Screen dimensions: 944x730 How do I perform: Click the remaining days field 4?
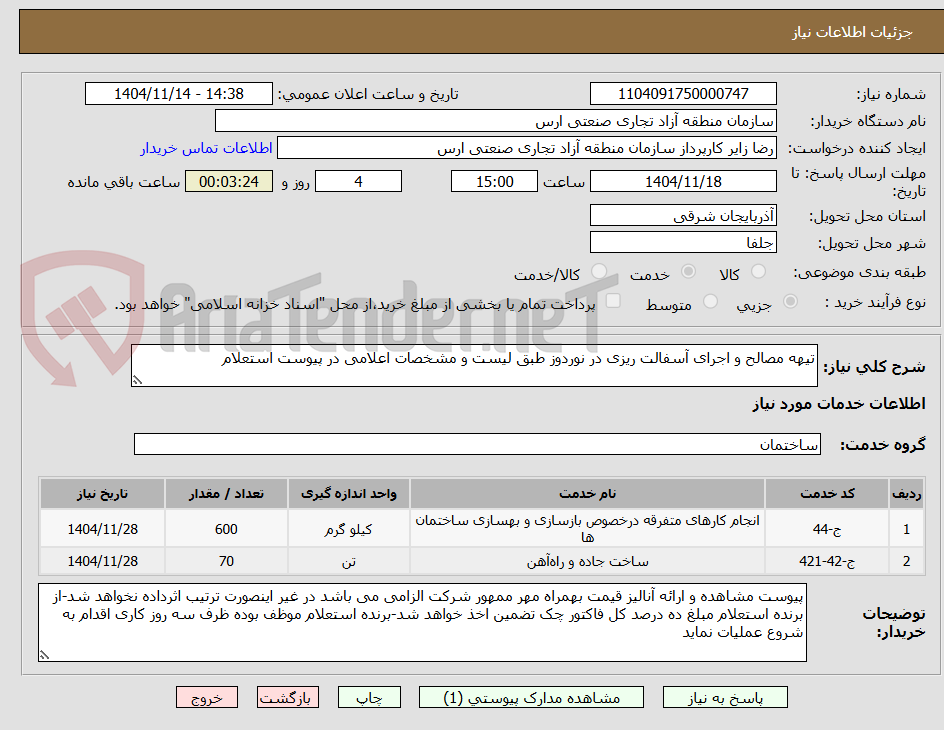pos(358,181)
